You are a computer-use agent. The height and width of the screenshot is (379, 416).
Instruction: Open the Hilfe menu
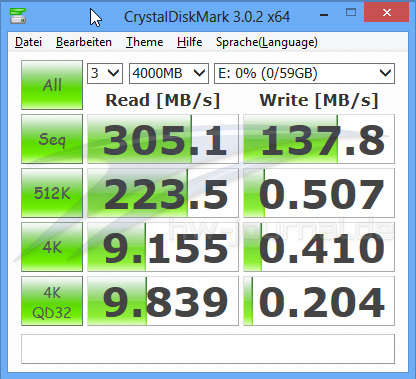pyautogui.click(x=189, y=42)
